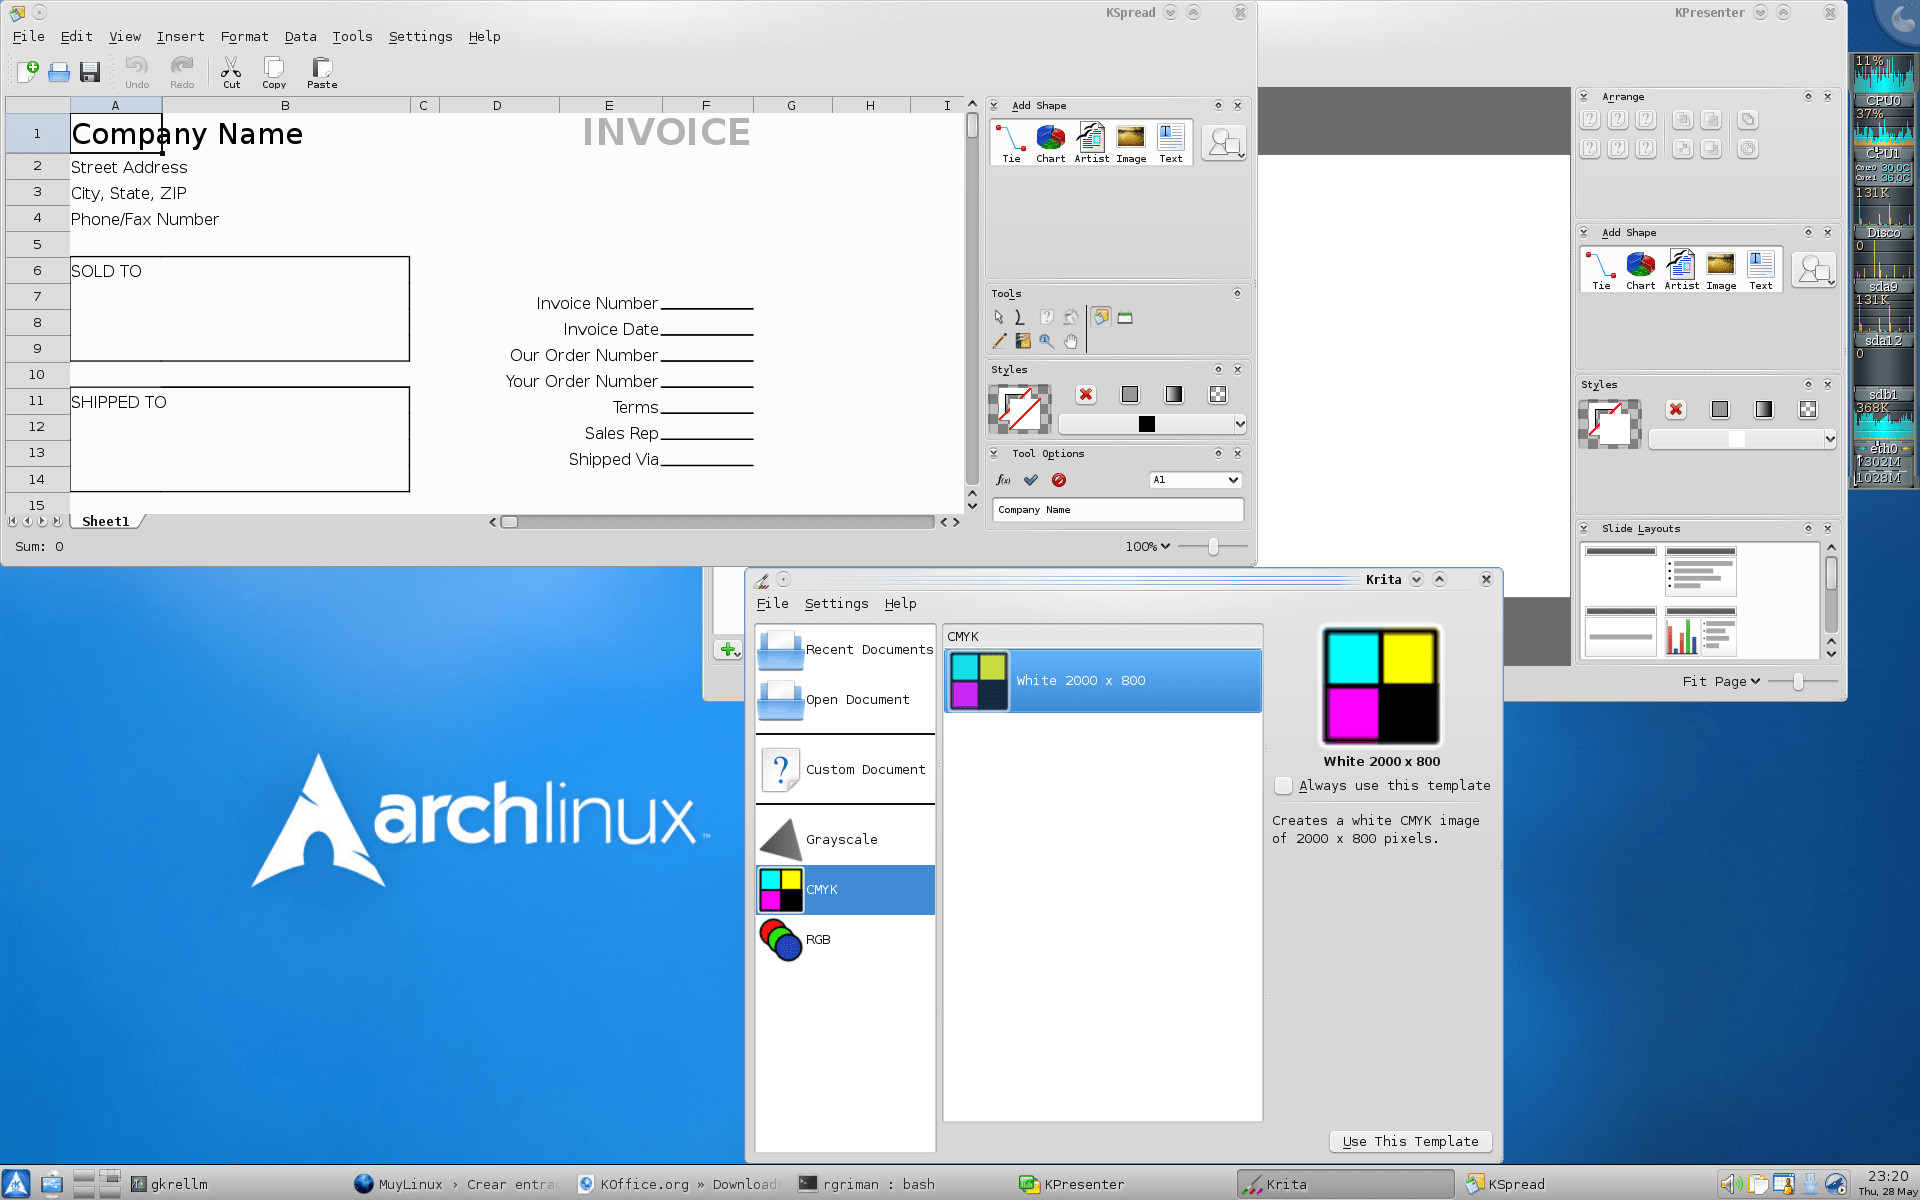The height and width of the screenshot is (1200, 1920).
Task: Click the Use This Template button
Action: pos(1410,1141)
